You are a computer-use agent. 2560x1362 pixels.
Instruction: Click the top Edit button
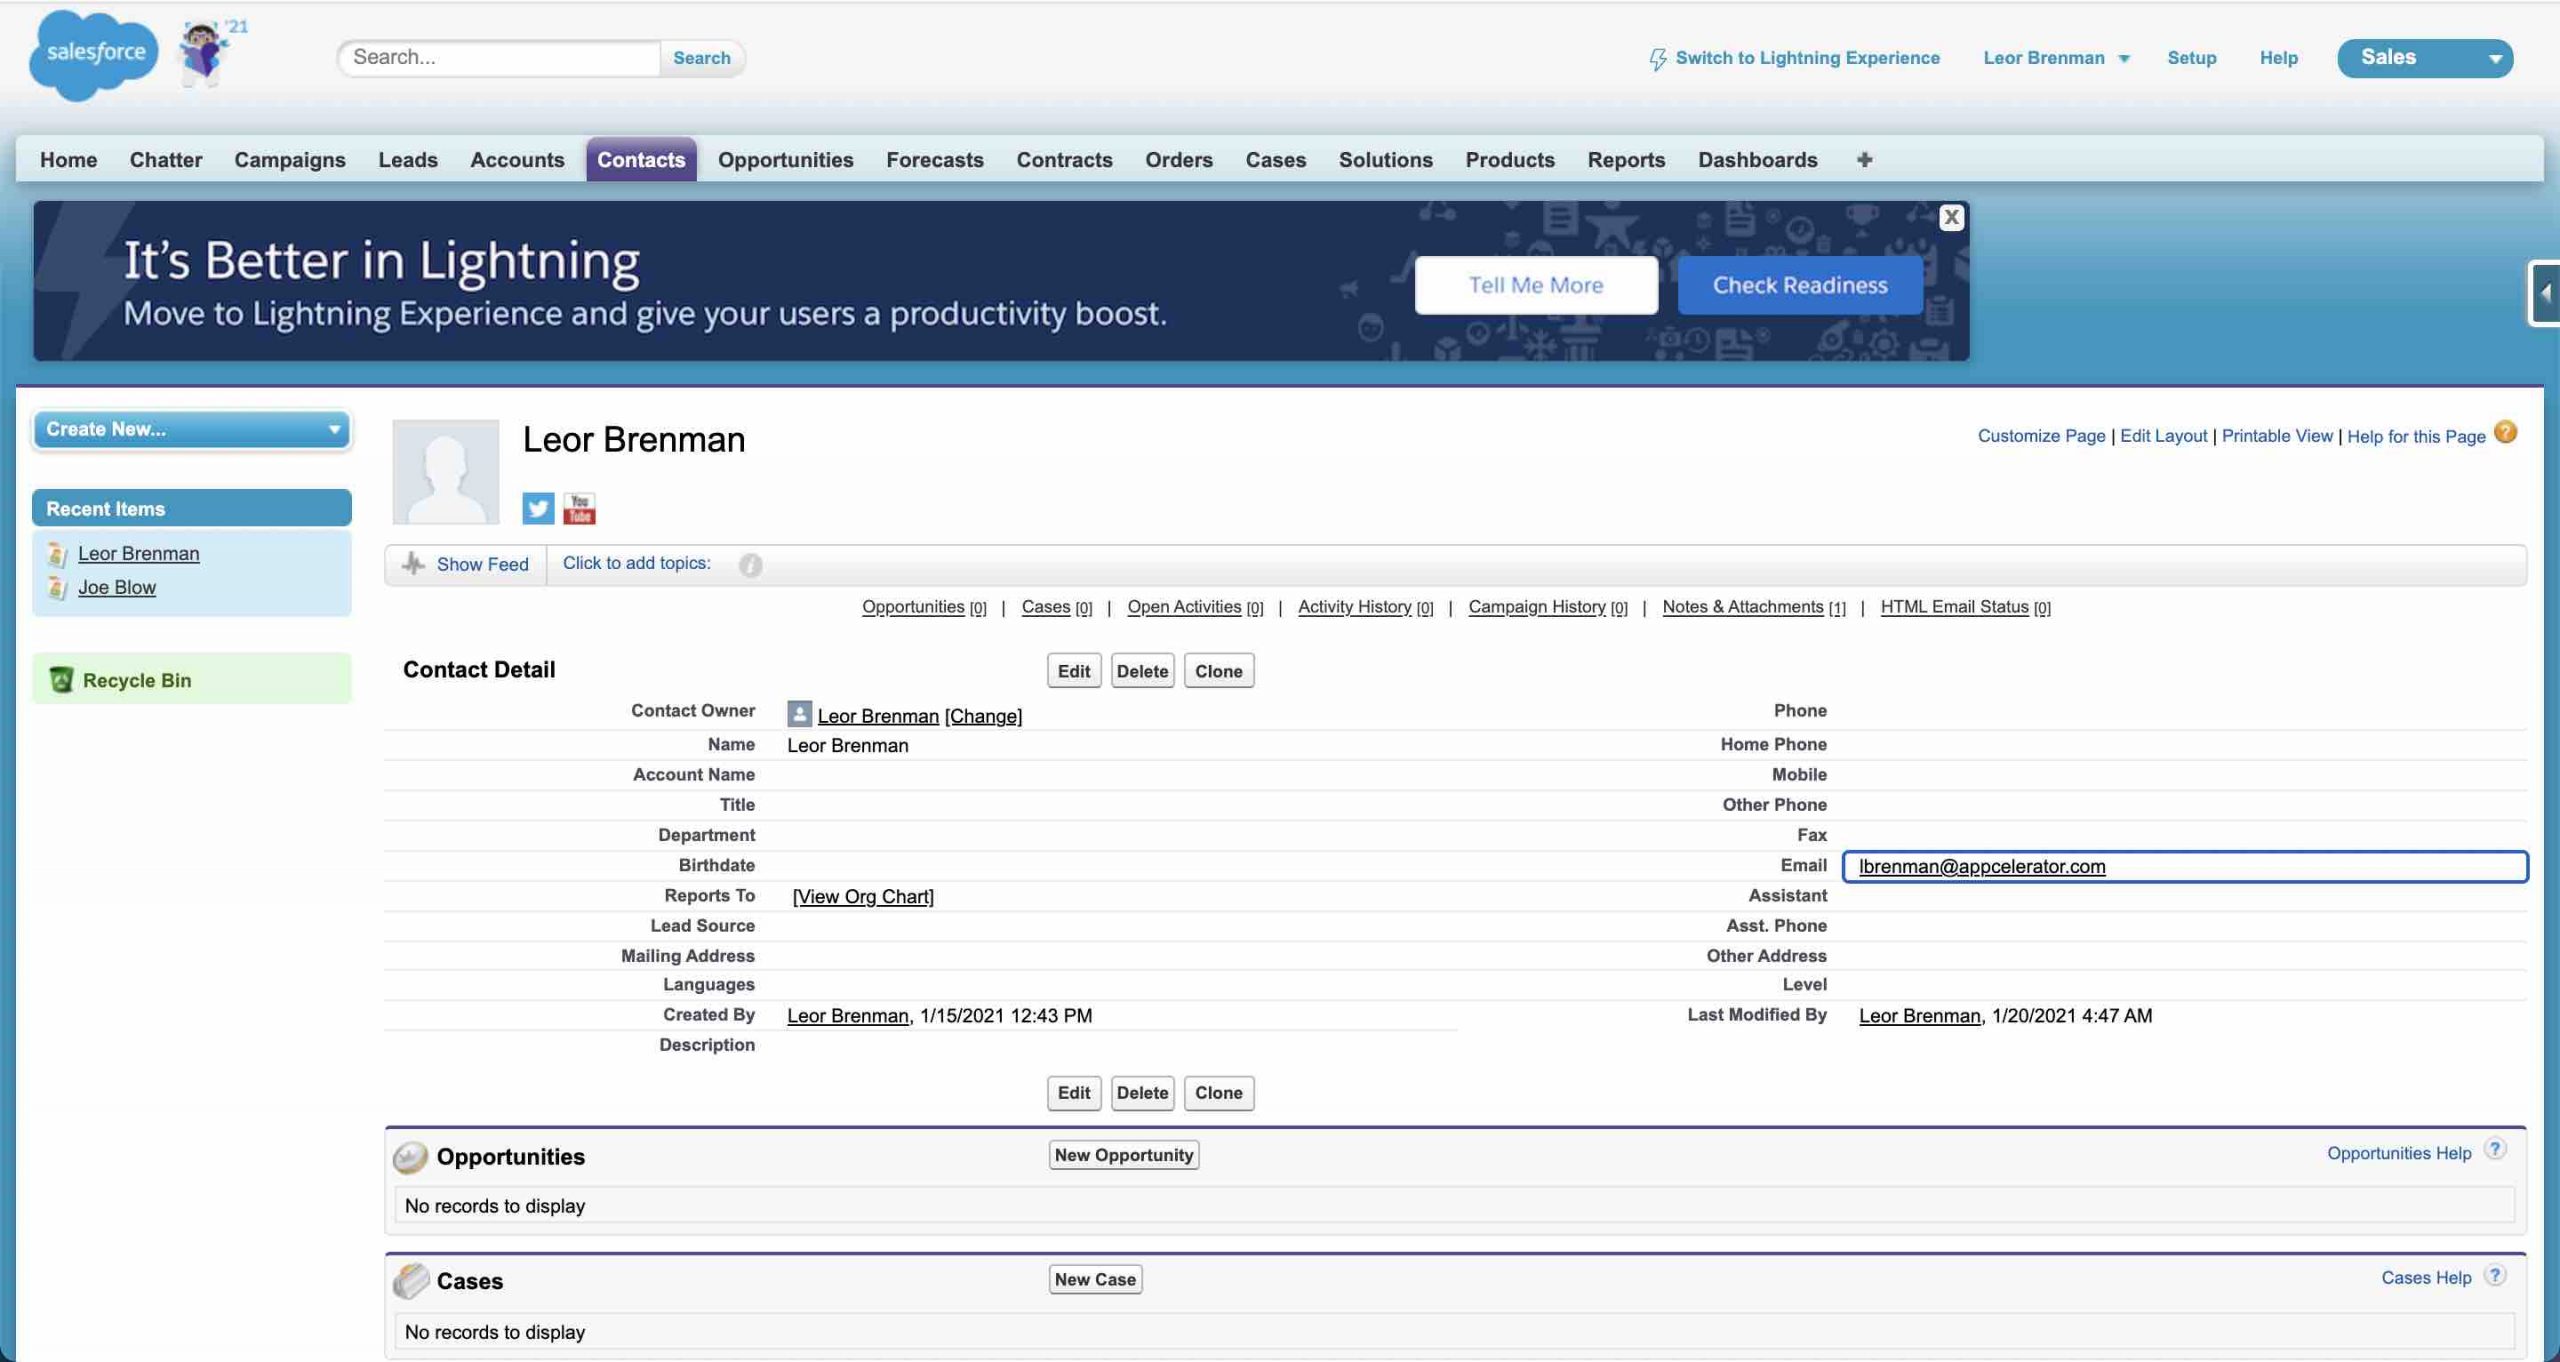[x=1074, y=671]
